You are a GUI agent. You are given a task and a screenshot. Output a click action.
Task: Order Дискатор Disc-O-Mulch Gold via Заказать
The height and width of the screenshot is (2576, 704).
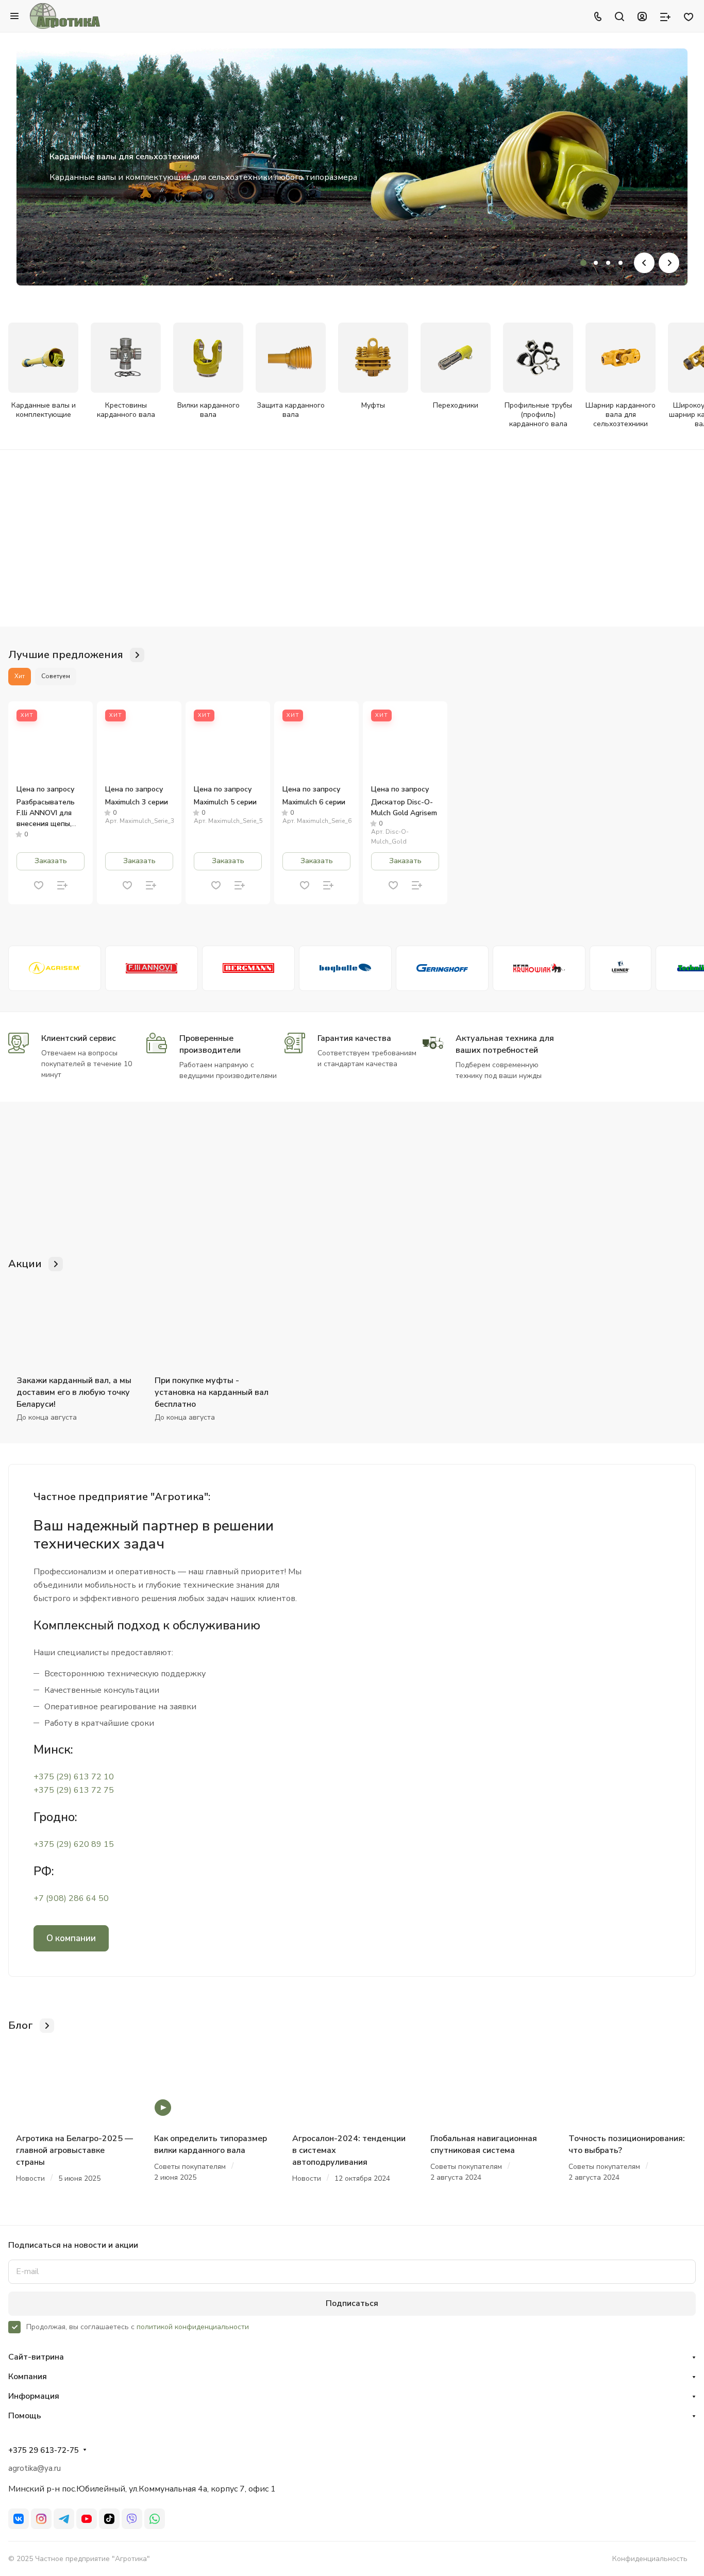405,861
